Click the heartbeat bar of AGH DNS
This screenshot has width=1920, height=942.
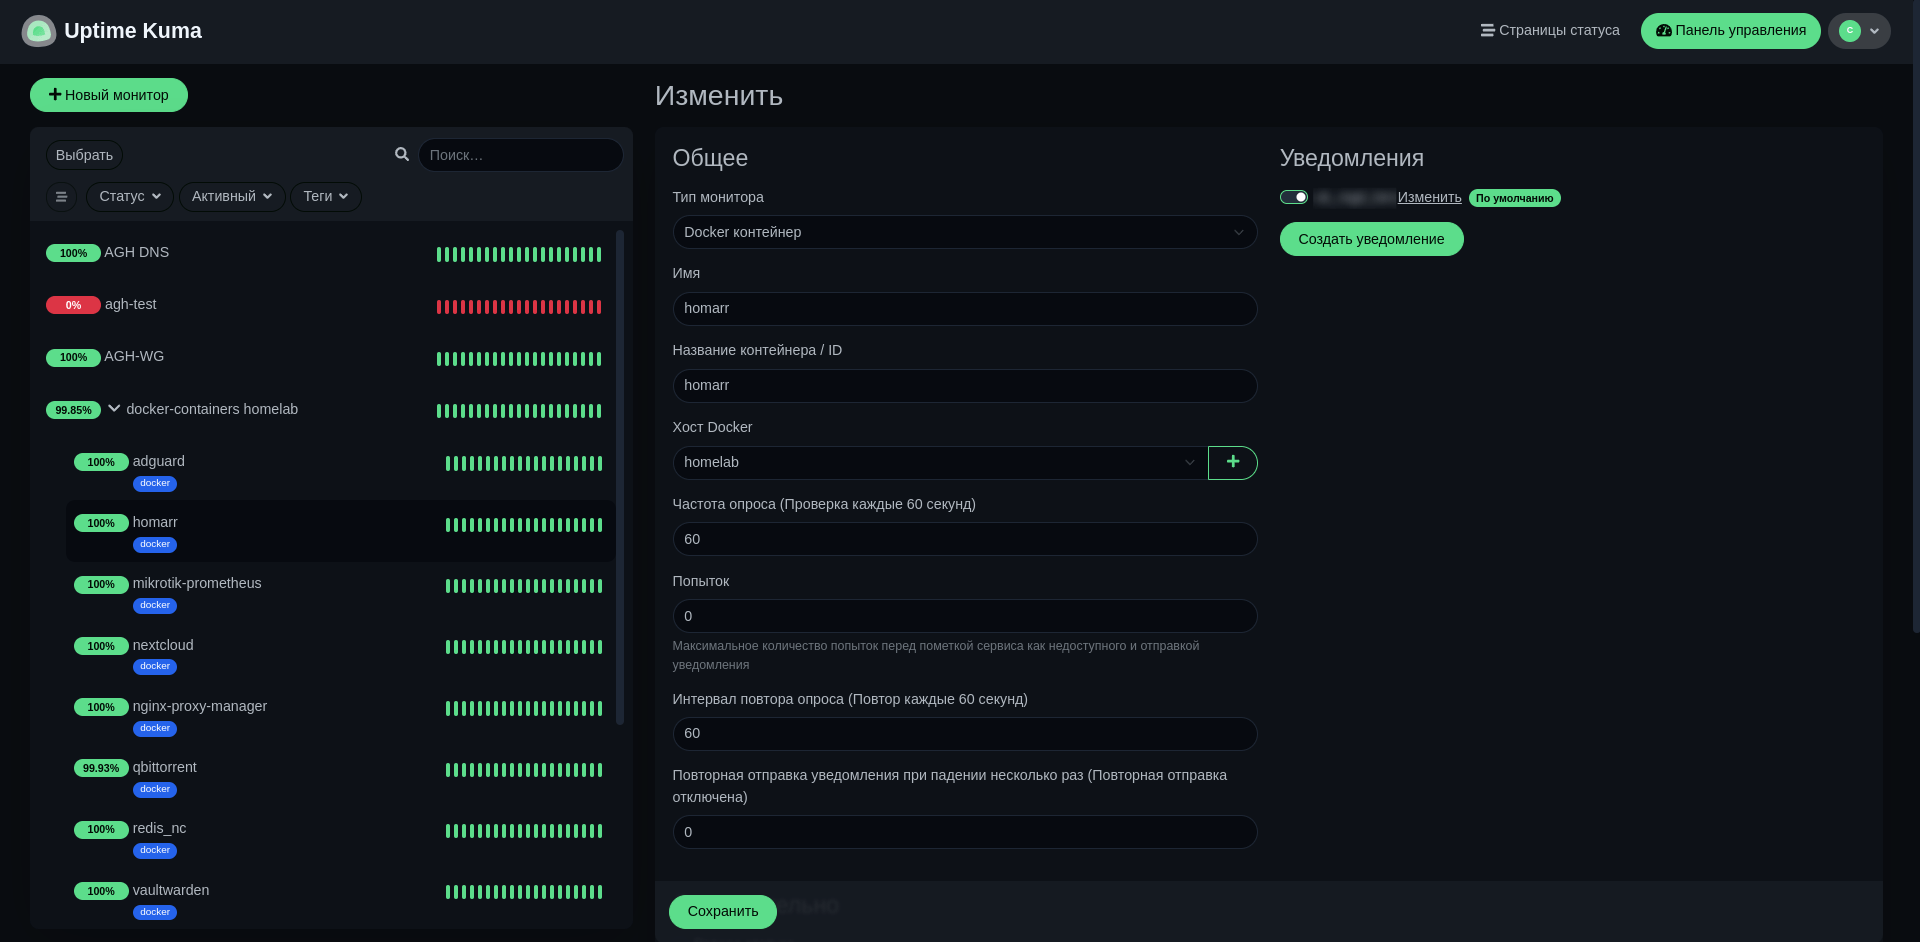pyautogui.click(x=519, y=254)
